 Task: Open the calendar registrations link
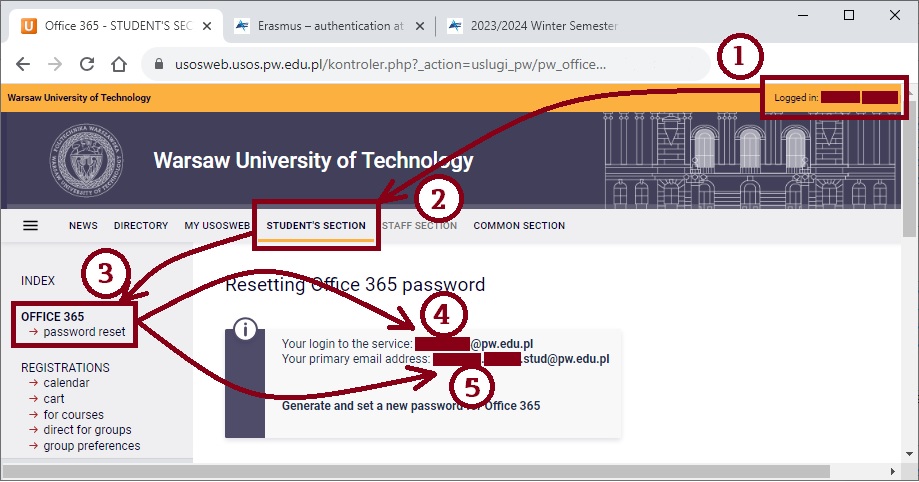click(66, 383)
